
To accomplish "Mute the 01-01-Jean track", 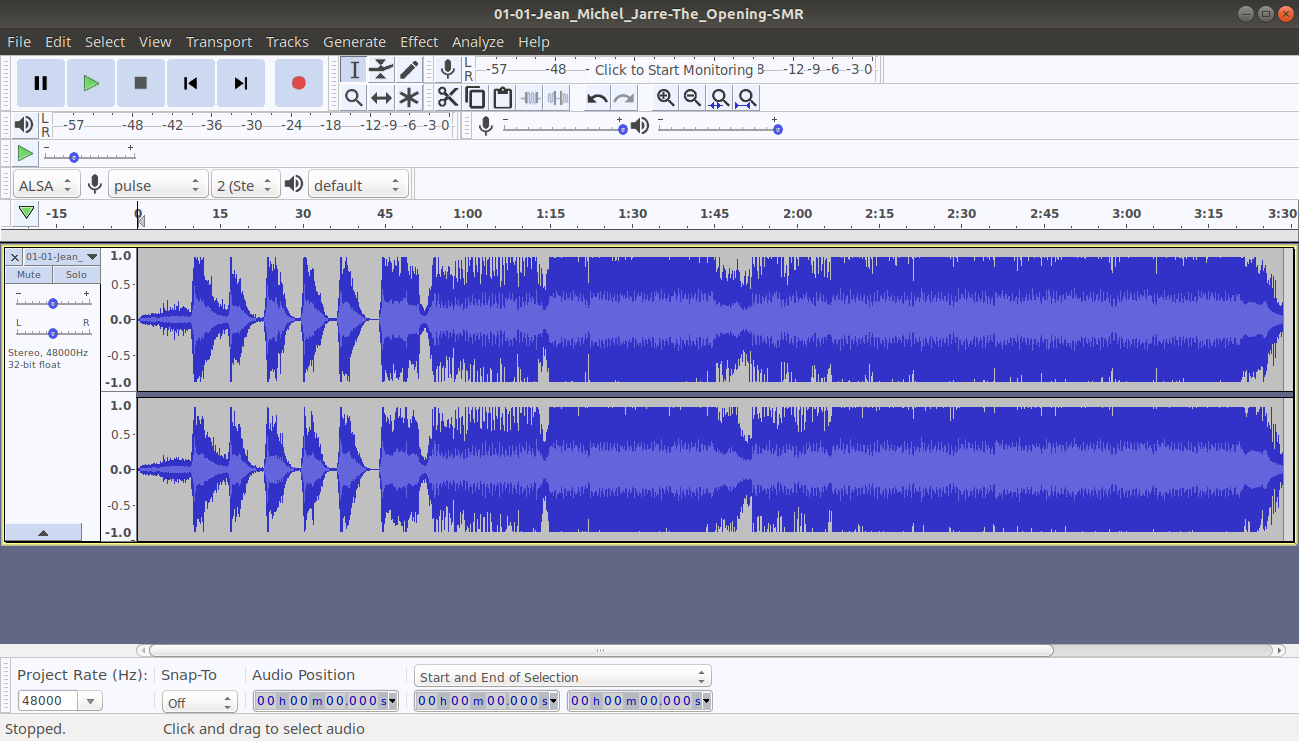I will (29, 275).
